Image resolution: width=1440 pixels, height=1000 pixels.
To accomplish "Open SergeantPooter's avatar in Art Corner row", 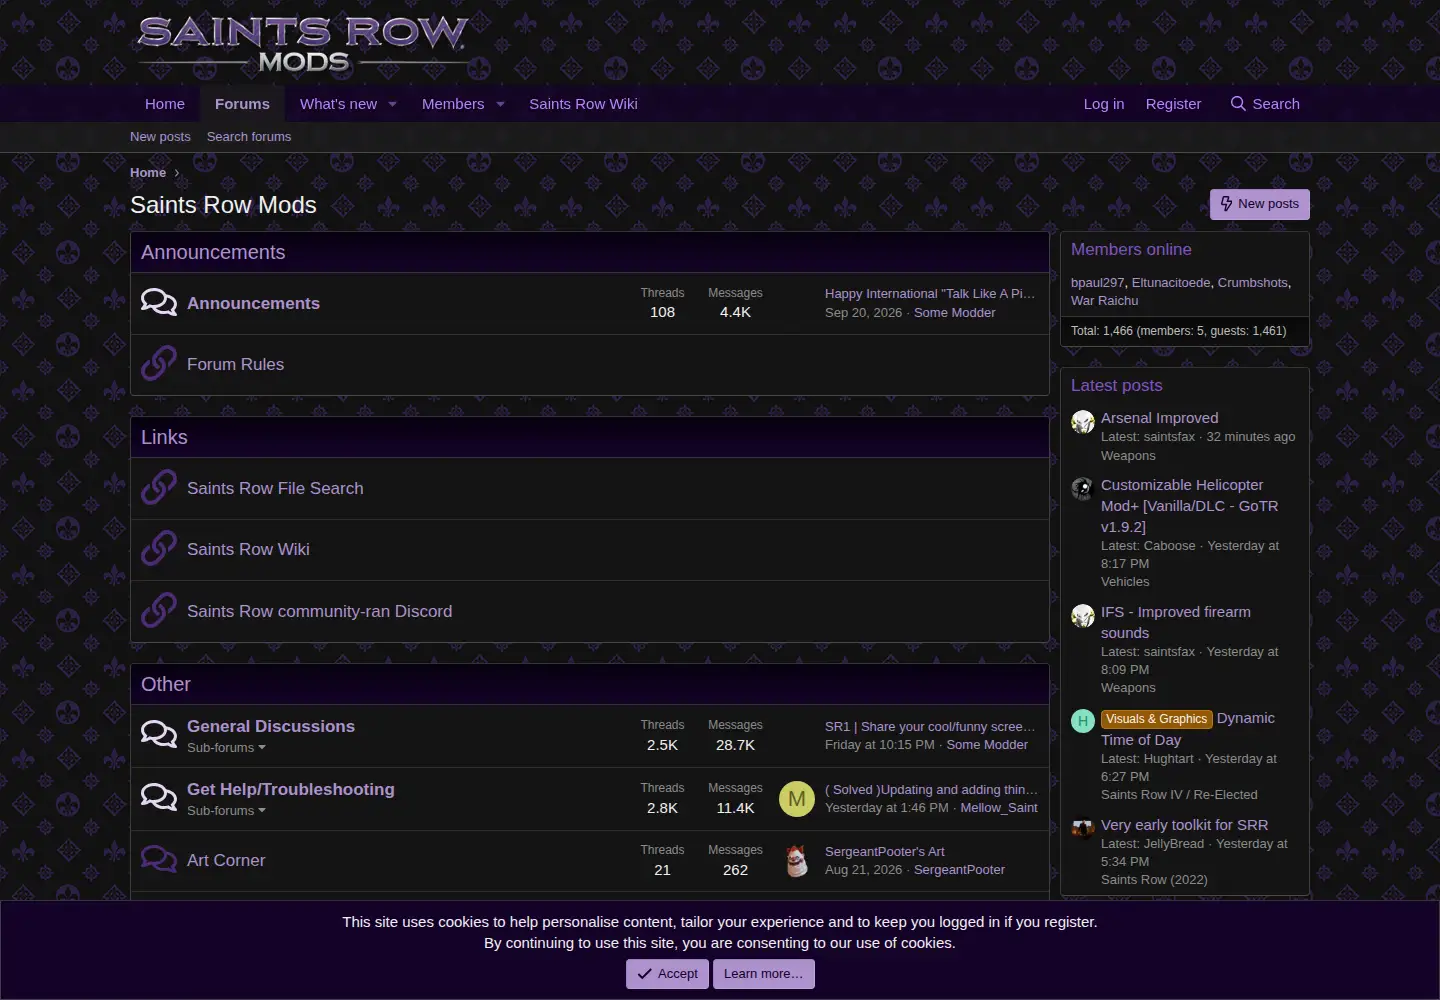I will click(x=797, y=861).
